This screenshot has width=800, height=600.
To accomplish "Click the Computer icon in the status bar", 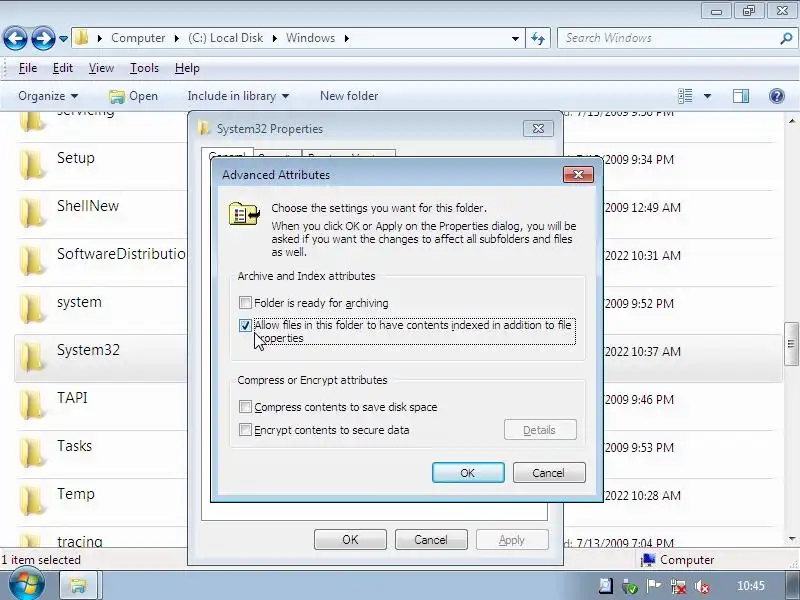I will click(x=648, y=560).
